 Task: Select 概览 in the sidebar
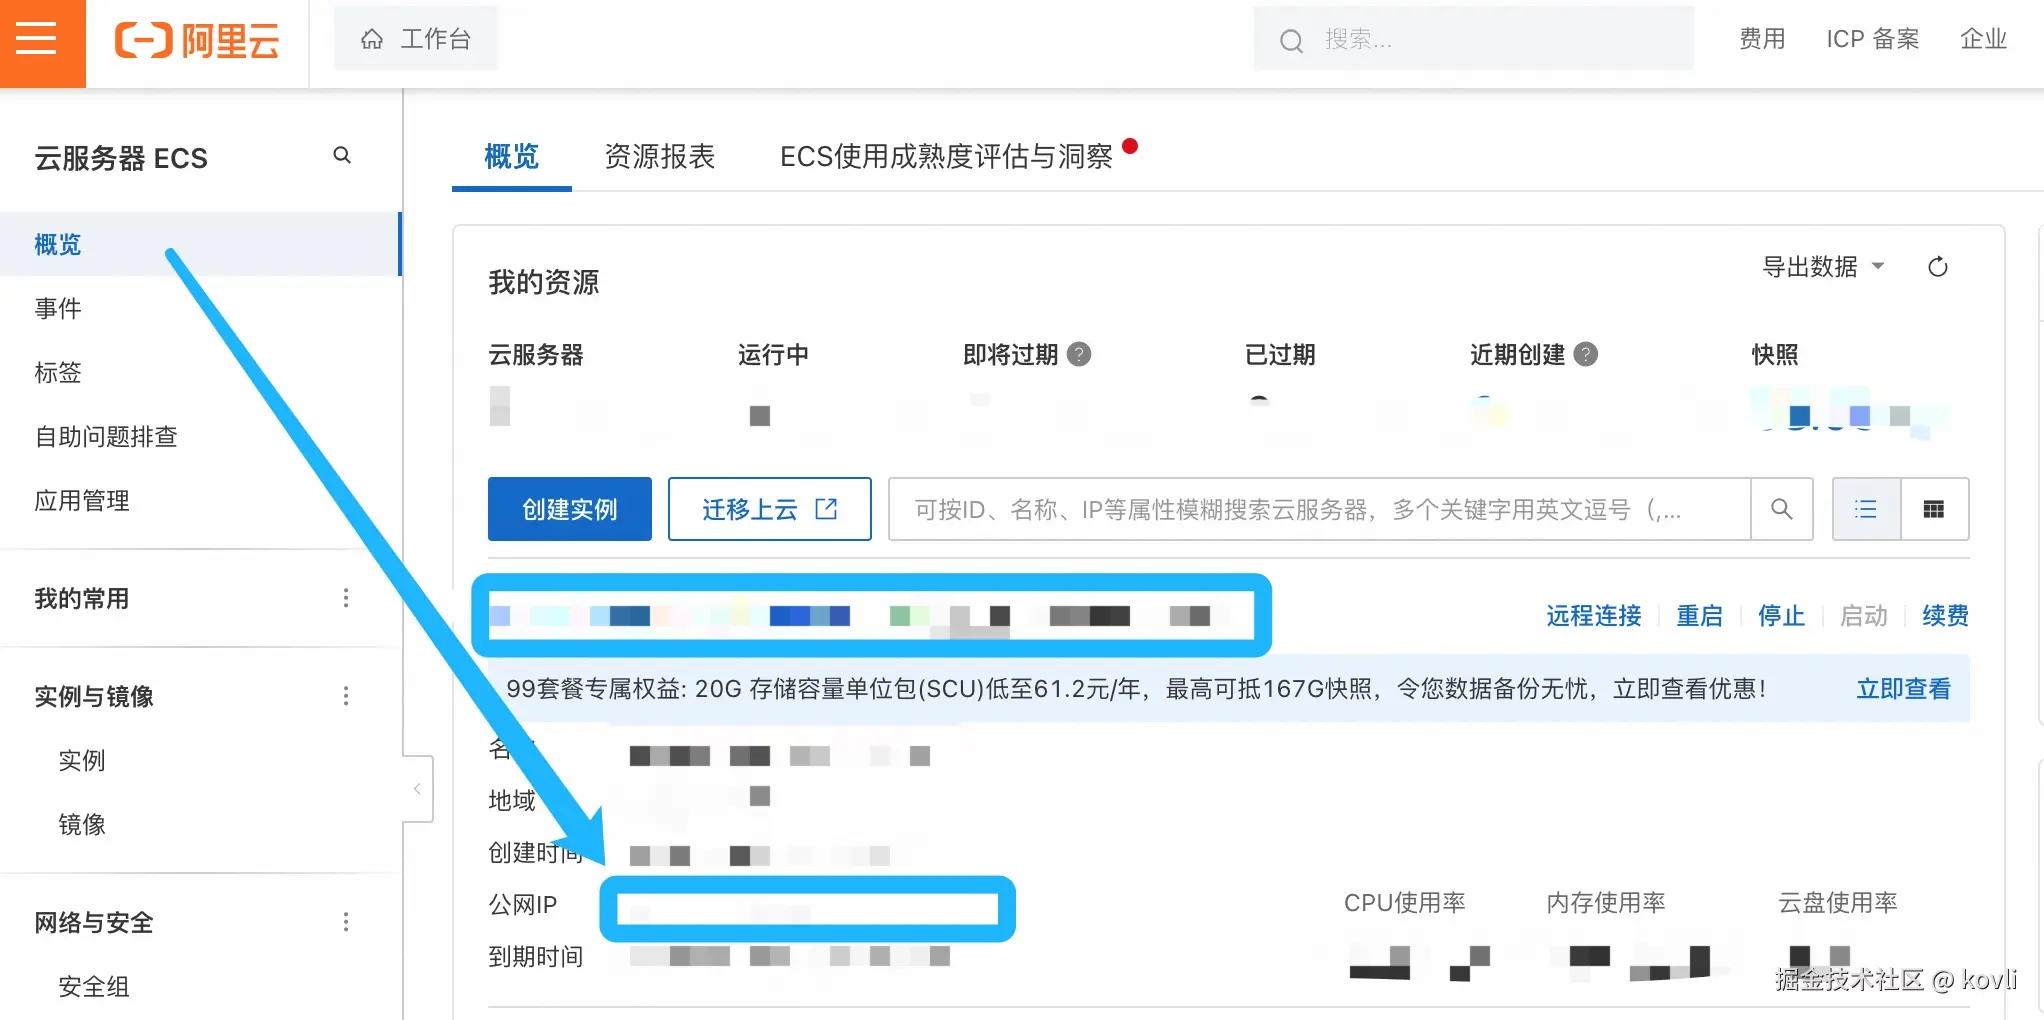tap(200, 244)
